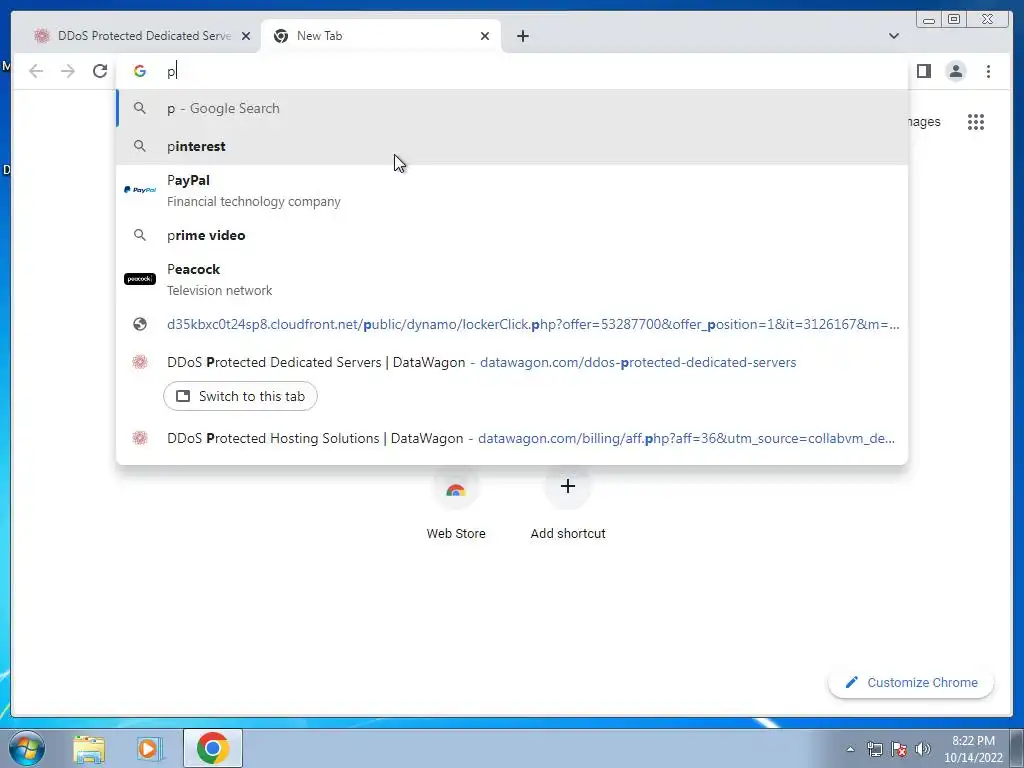
Task: Open DDoS Protected Hosting Solutions suggestion
Action: (x=512, y=438)
